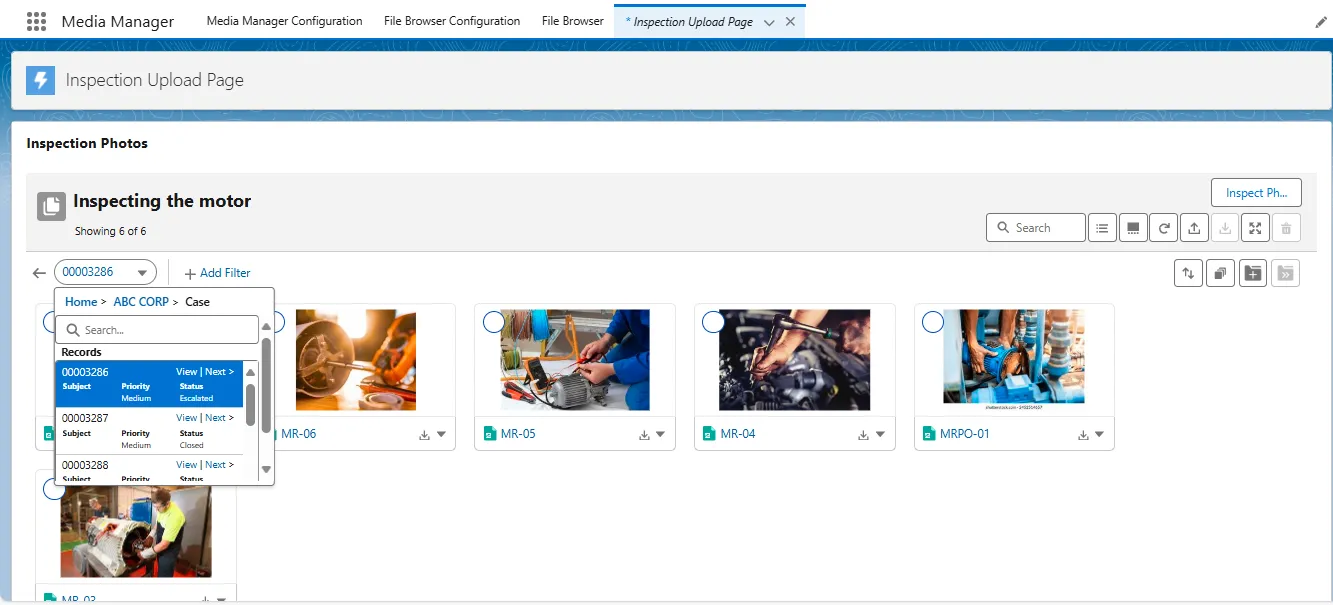Go to Home in the breadcrumb
This screenshot has width=1333, height=605.
click(x=81, y=302)
